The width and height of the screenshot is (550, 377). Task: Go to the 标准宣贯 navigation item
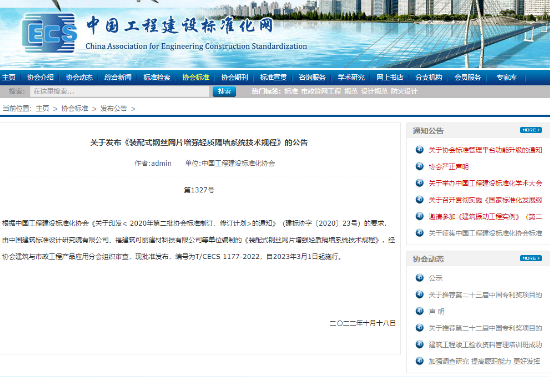(273, 77)
